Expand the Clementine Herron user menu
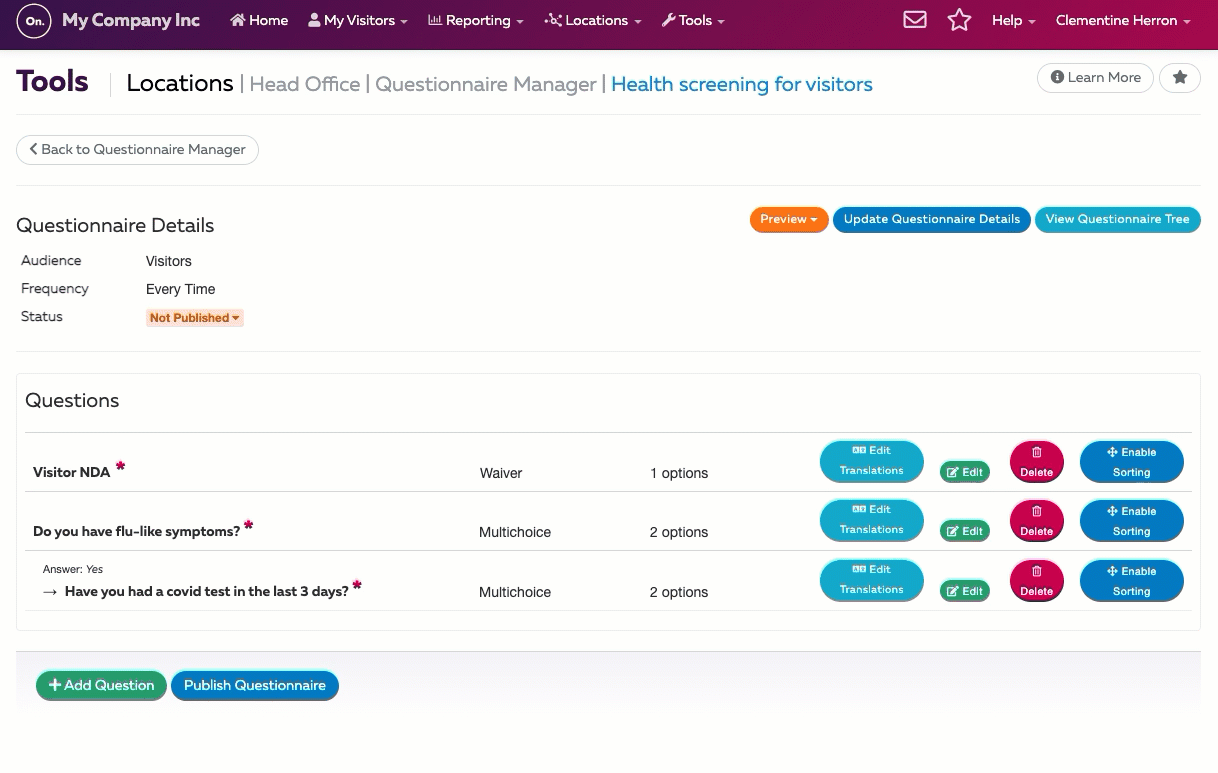Image resolution: width=1218 pixels, height=773 pixels. click(1122, 21)
